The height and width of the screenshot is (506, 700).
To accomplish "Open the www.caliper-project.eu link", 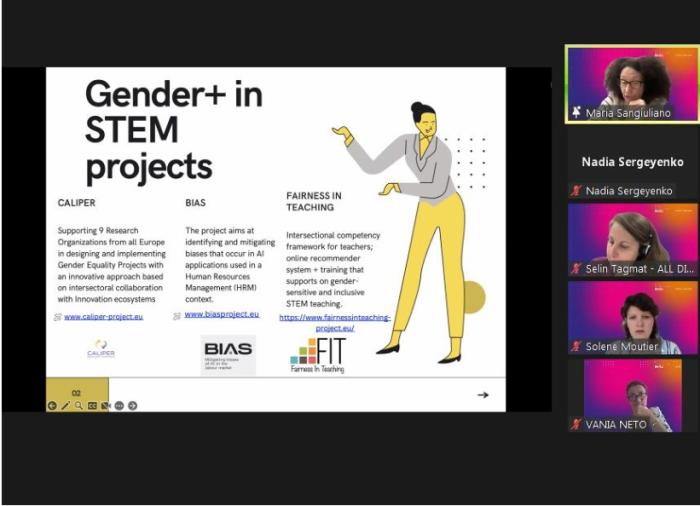I will click(103, 316).
